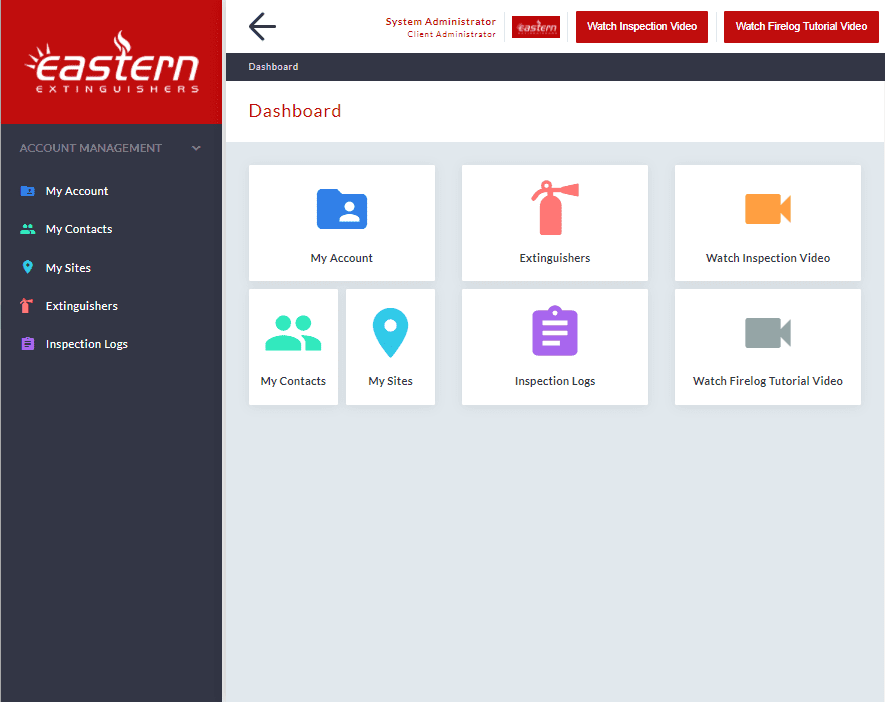Open Extinguishers from the sidebar menu

81,306
